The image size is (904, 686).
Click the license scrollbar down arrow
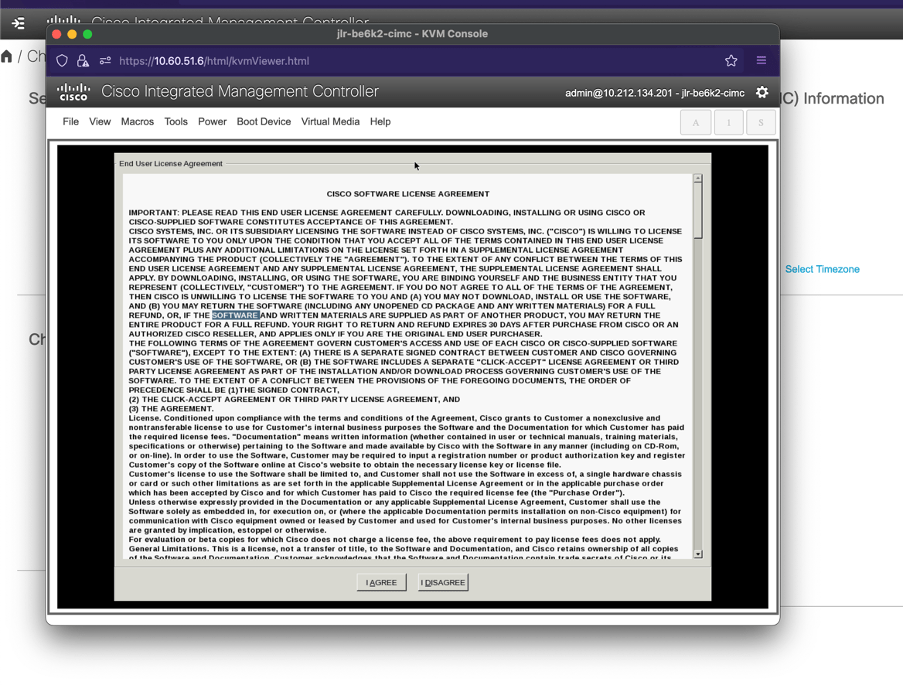[697, 553]
